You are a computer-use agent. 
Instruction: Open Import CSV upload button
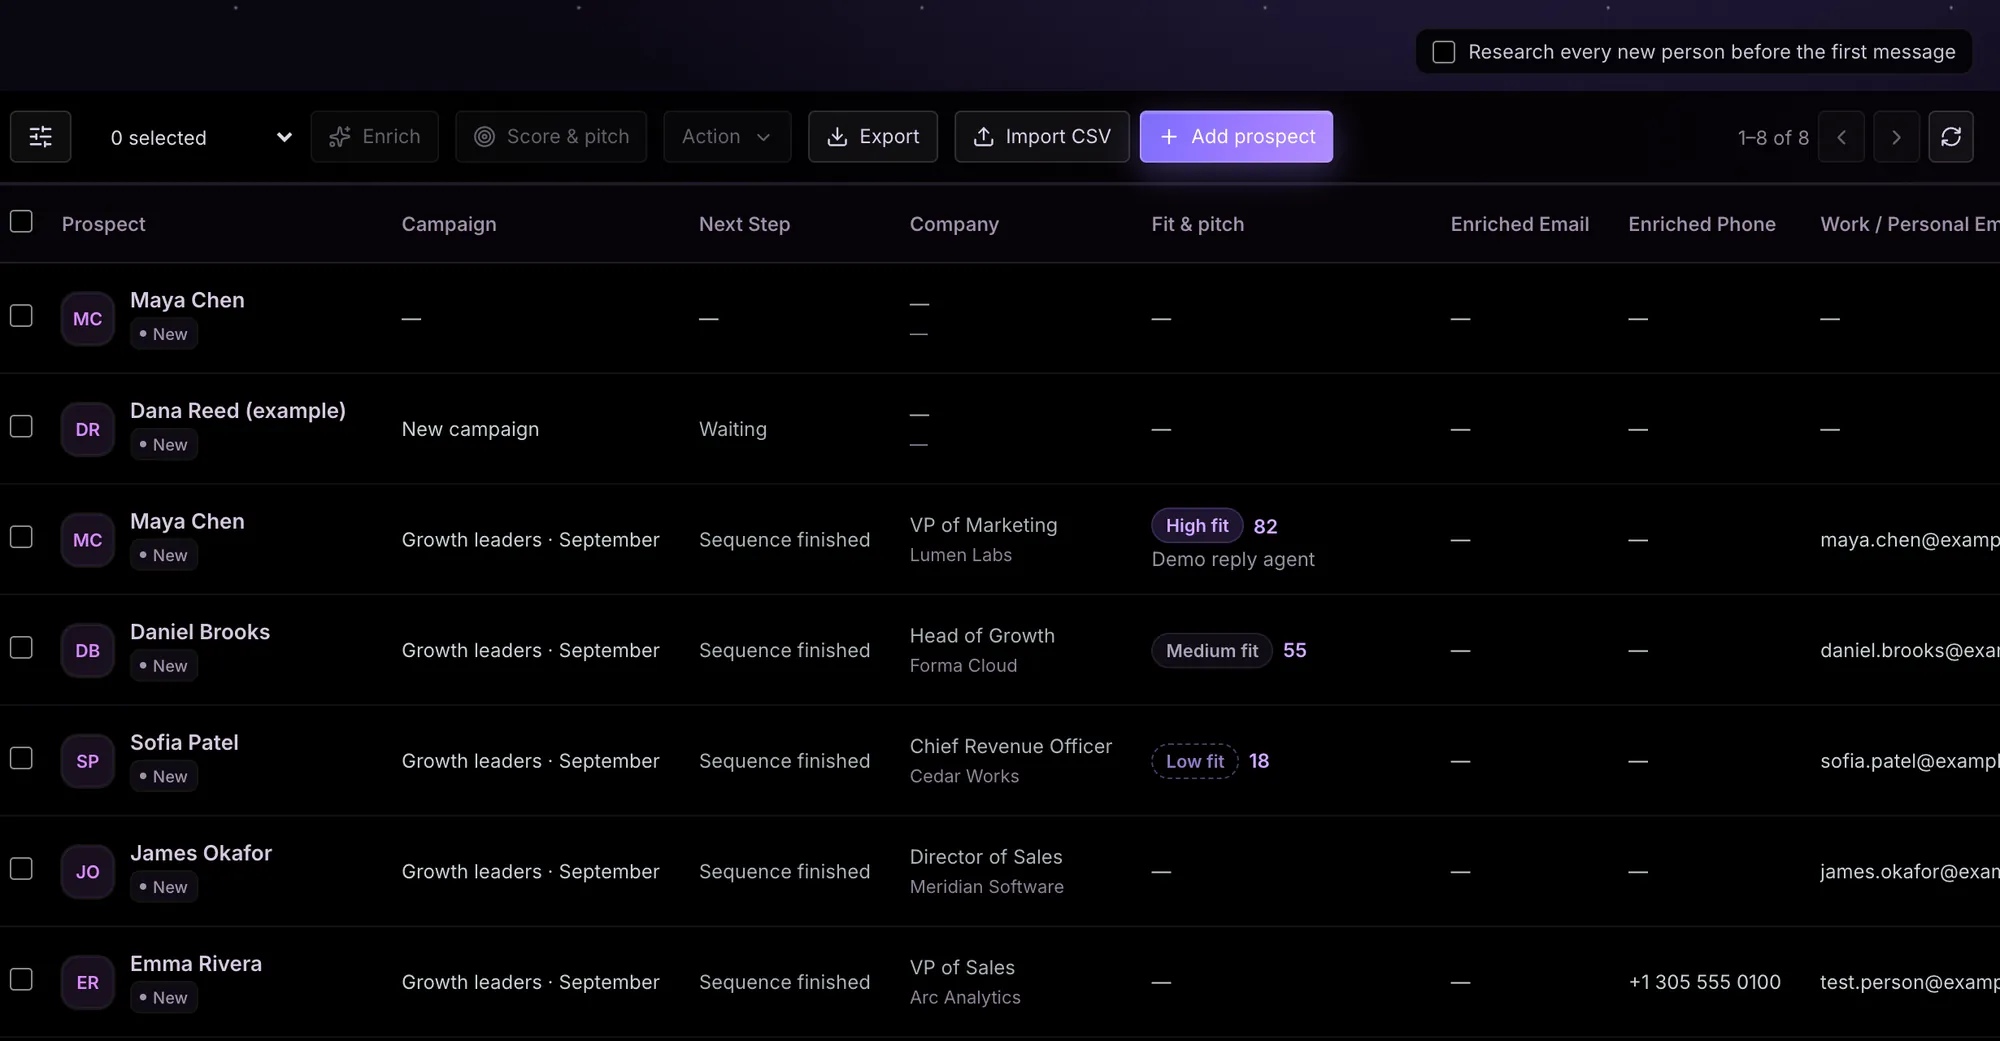pos(1041,137)
